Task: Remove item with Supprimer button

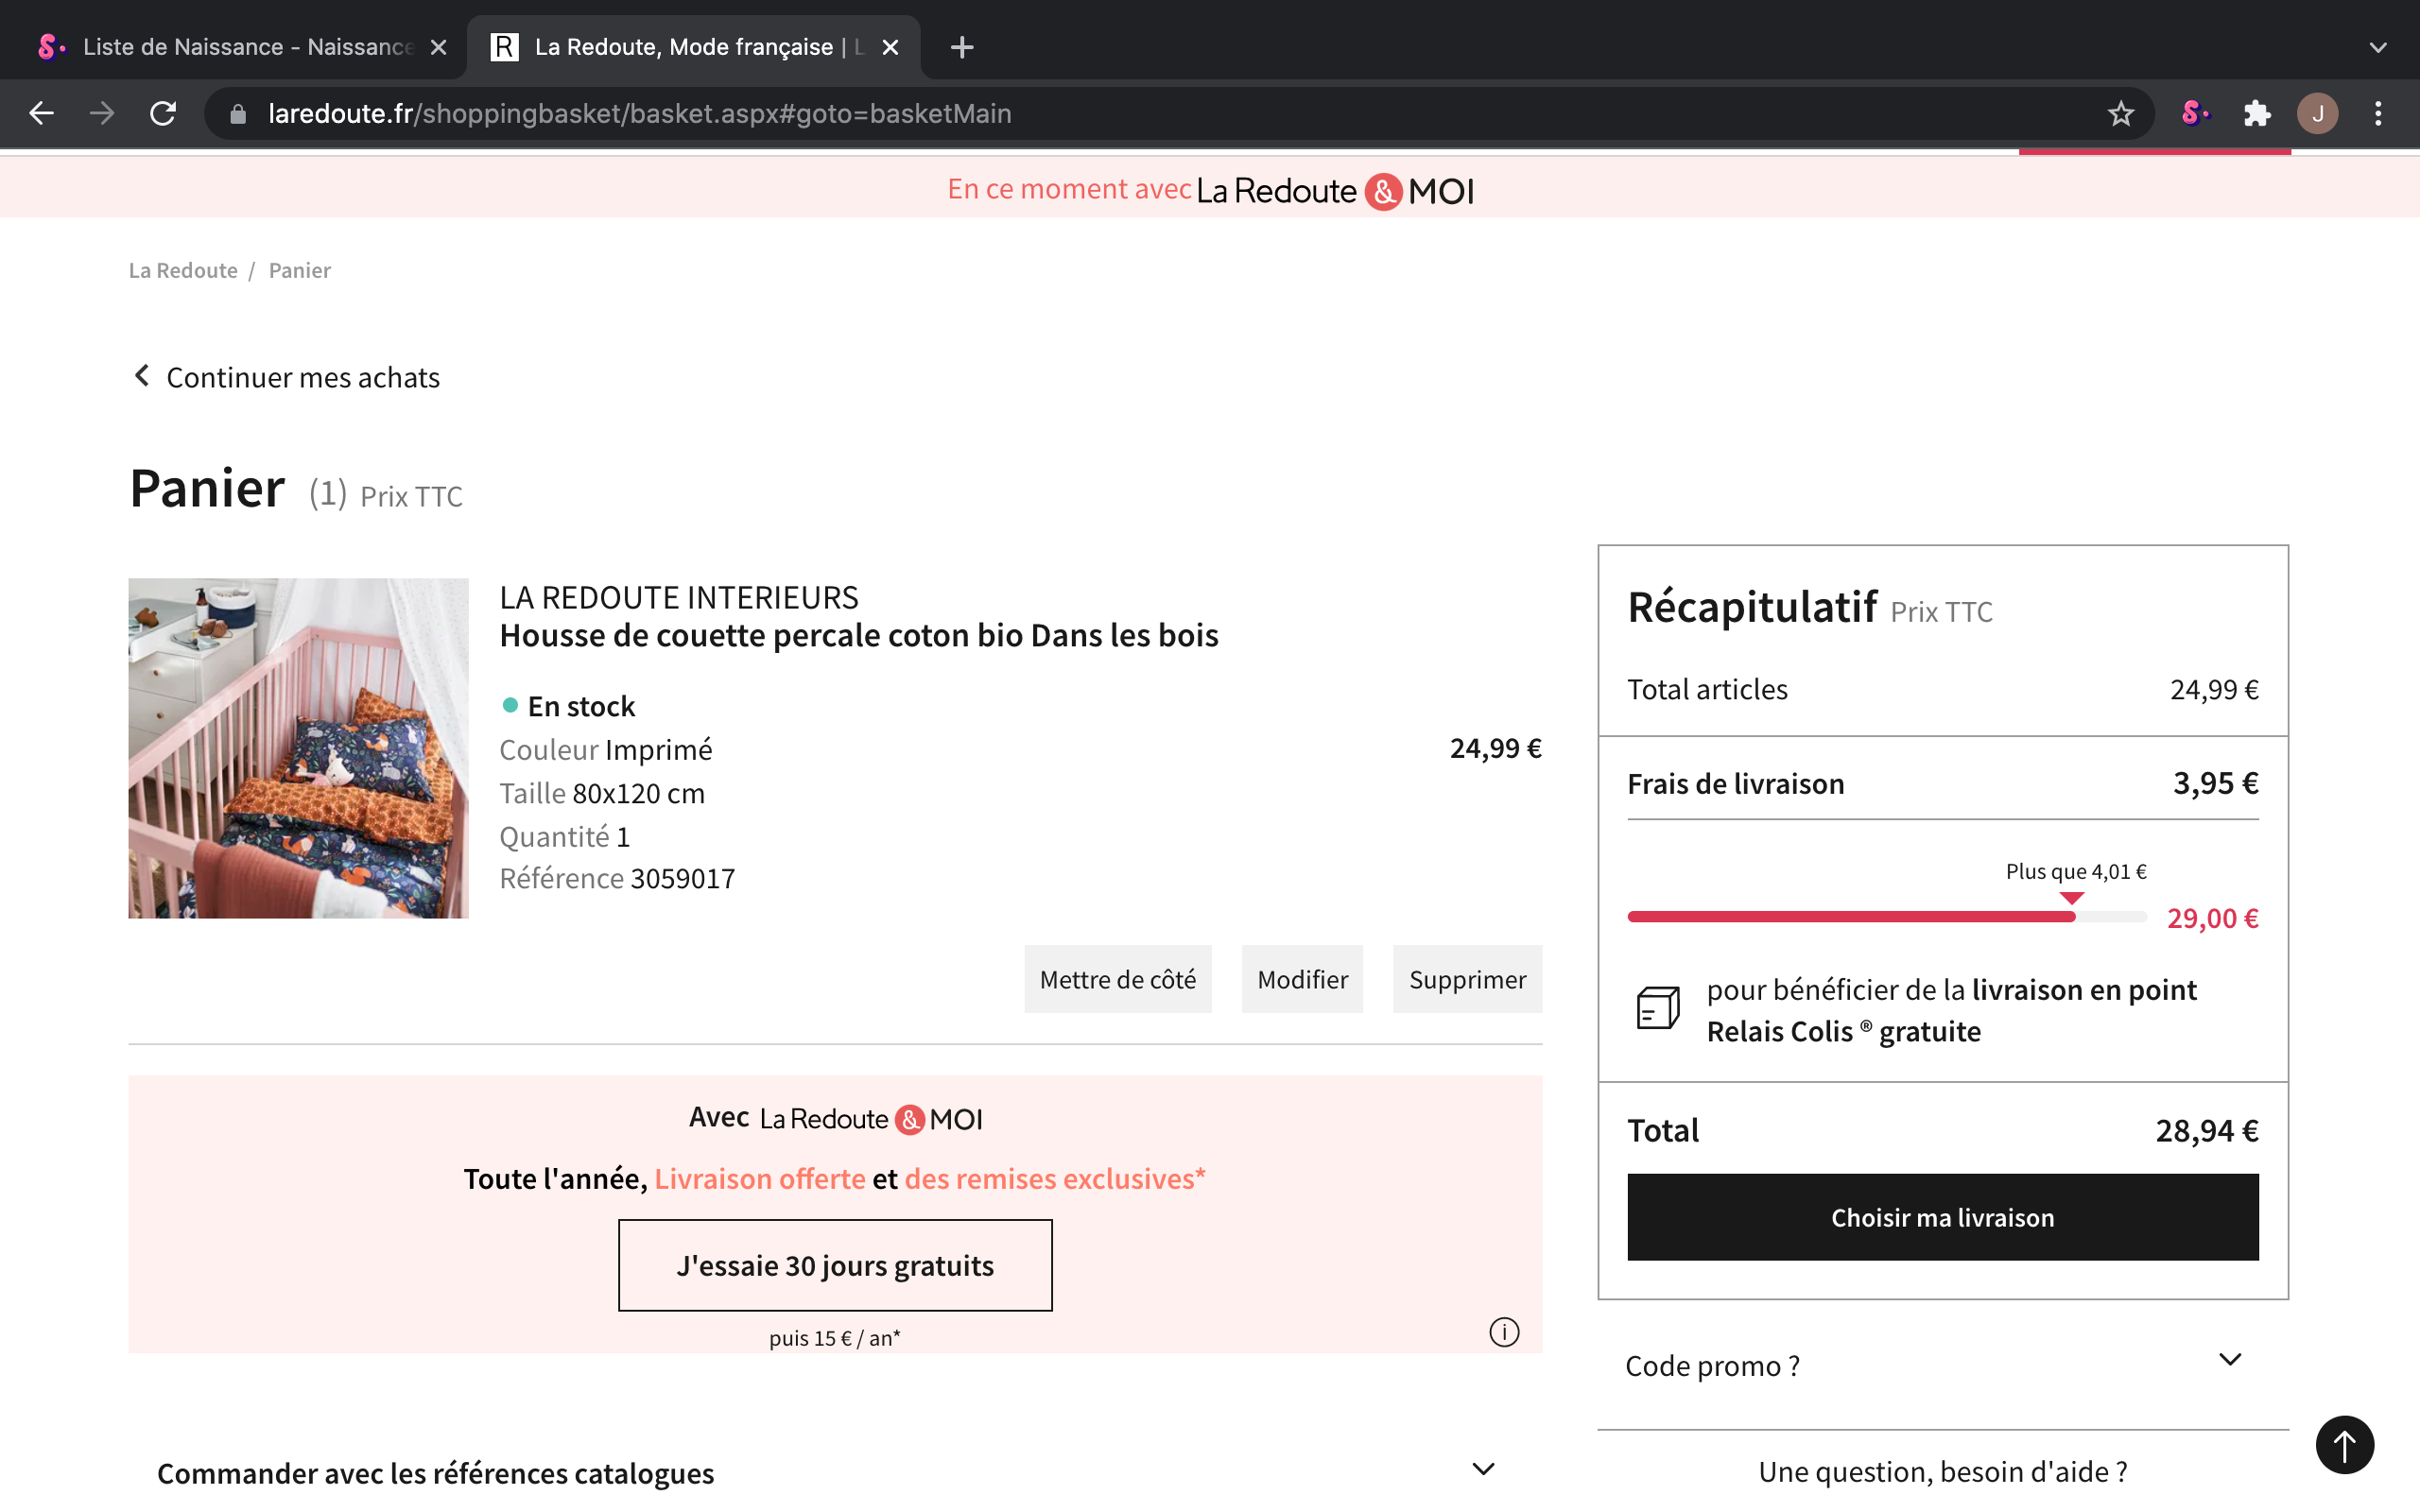Action: pyautogui.click(x=1467, y=979)
